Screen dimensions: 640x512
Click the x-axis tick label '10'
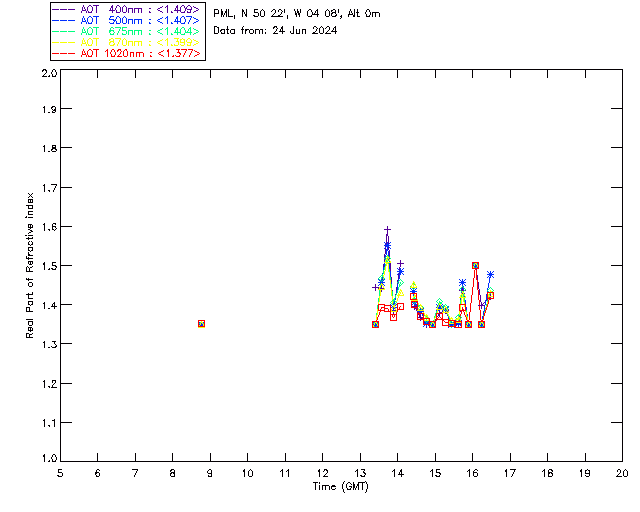click(247, 473)
